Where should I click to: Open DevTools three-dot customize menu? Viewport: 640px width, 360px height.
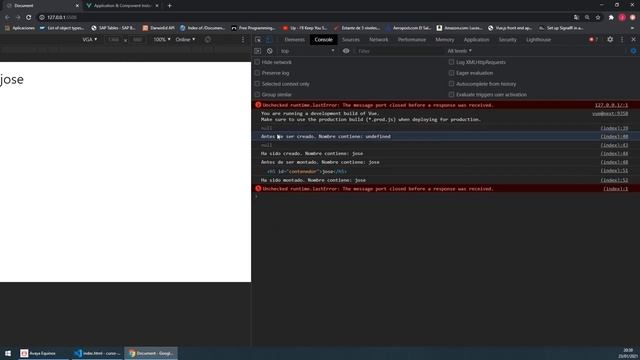(622, 40)
